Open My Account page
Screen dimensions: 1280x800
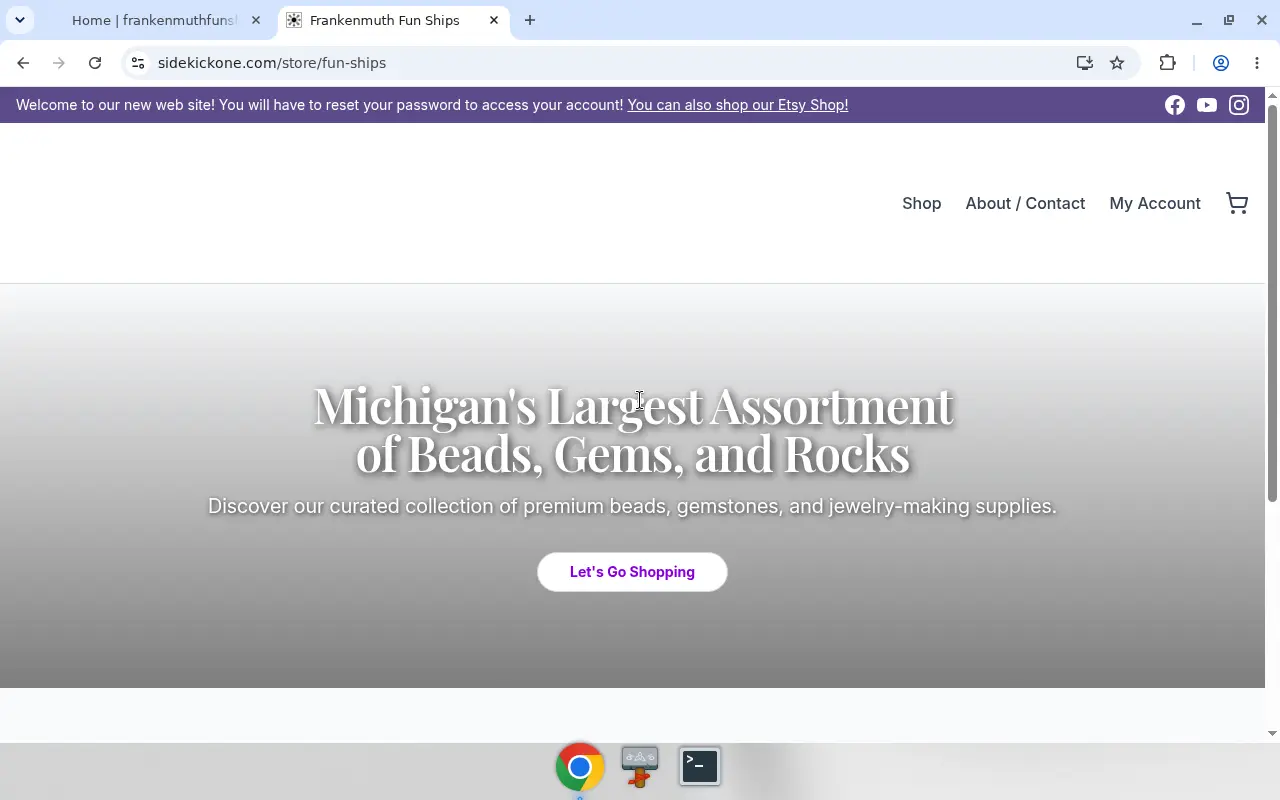coord(1155,203)
